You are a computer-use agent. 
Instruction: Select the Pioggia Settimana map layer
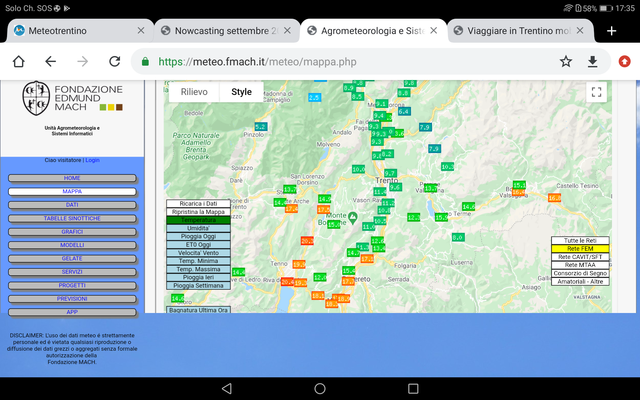point(198,286)
